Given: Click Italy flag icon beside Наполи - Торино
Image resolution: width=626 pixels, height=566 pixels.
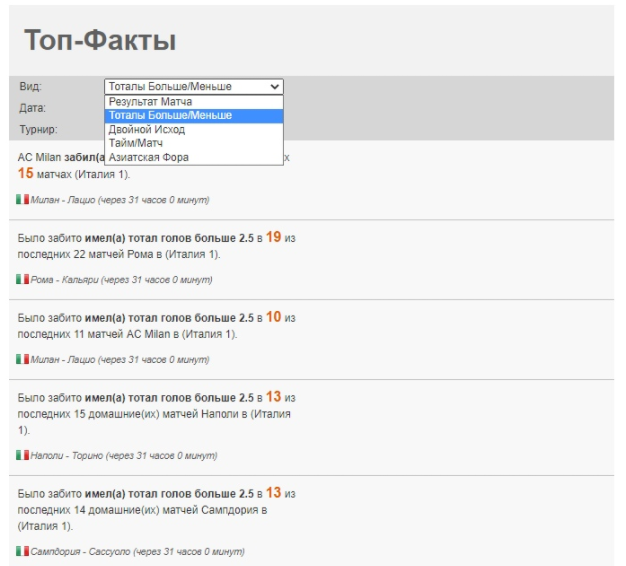Looking at the screenshot, I should 22,455.
